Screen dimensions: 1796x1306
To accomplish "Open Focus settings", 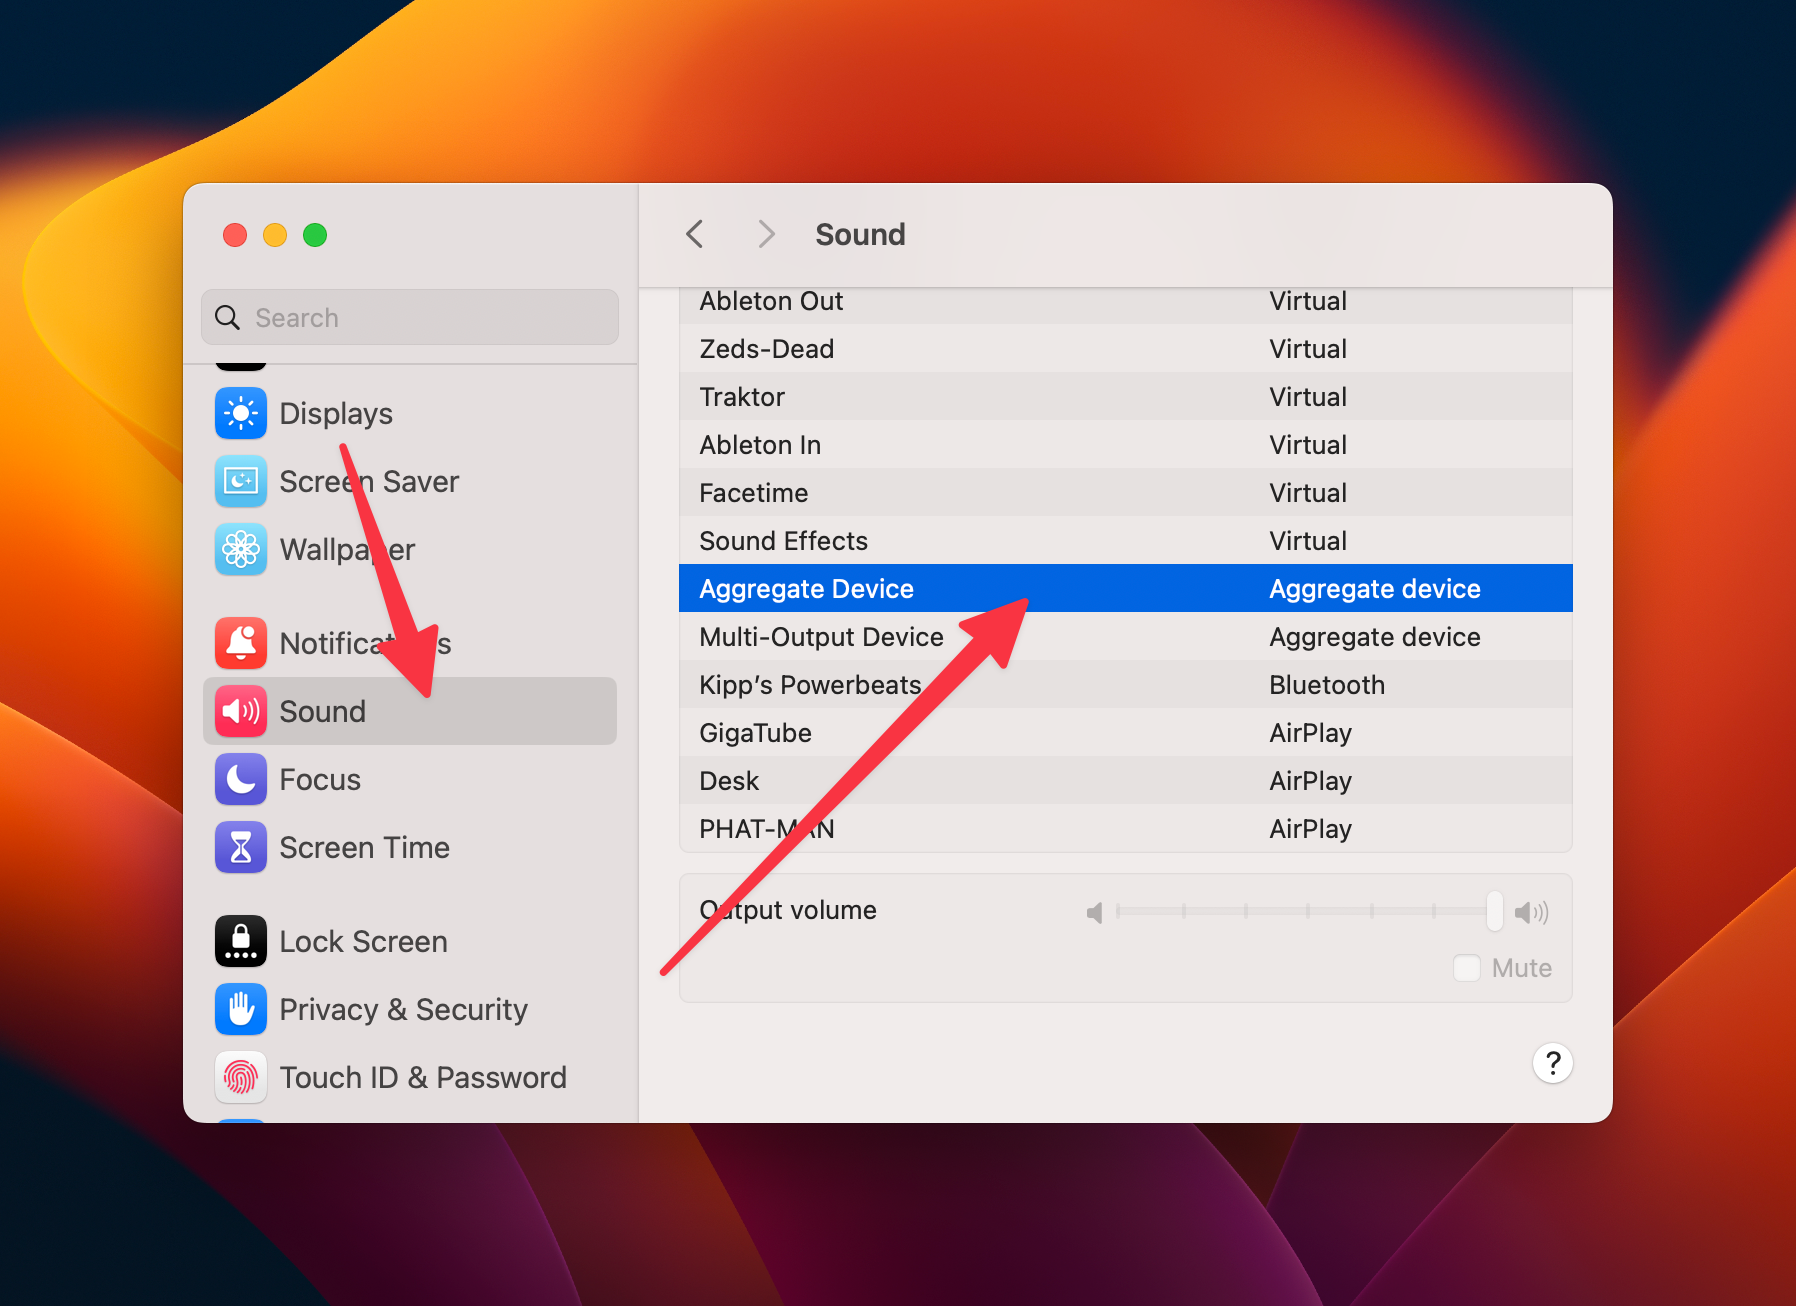I will tap(240, 779).
